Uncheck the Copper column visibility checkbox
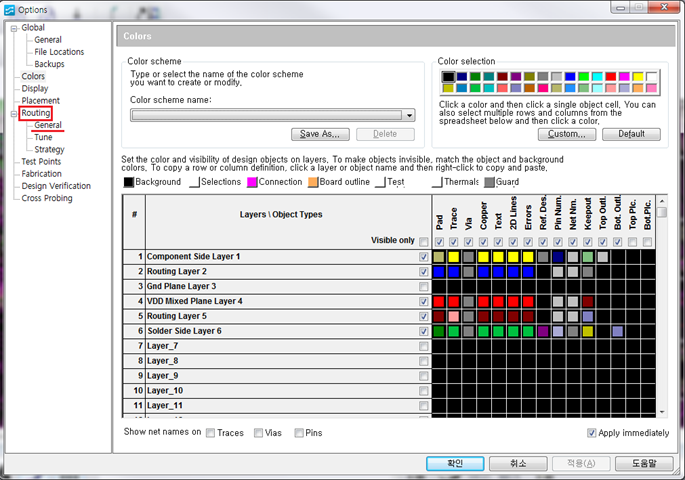The width and height of the screenshot is (685, 480). tap(484, 242)
